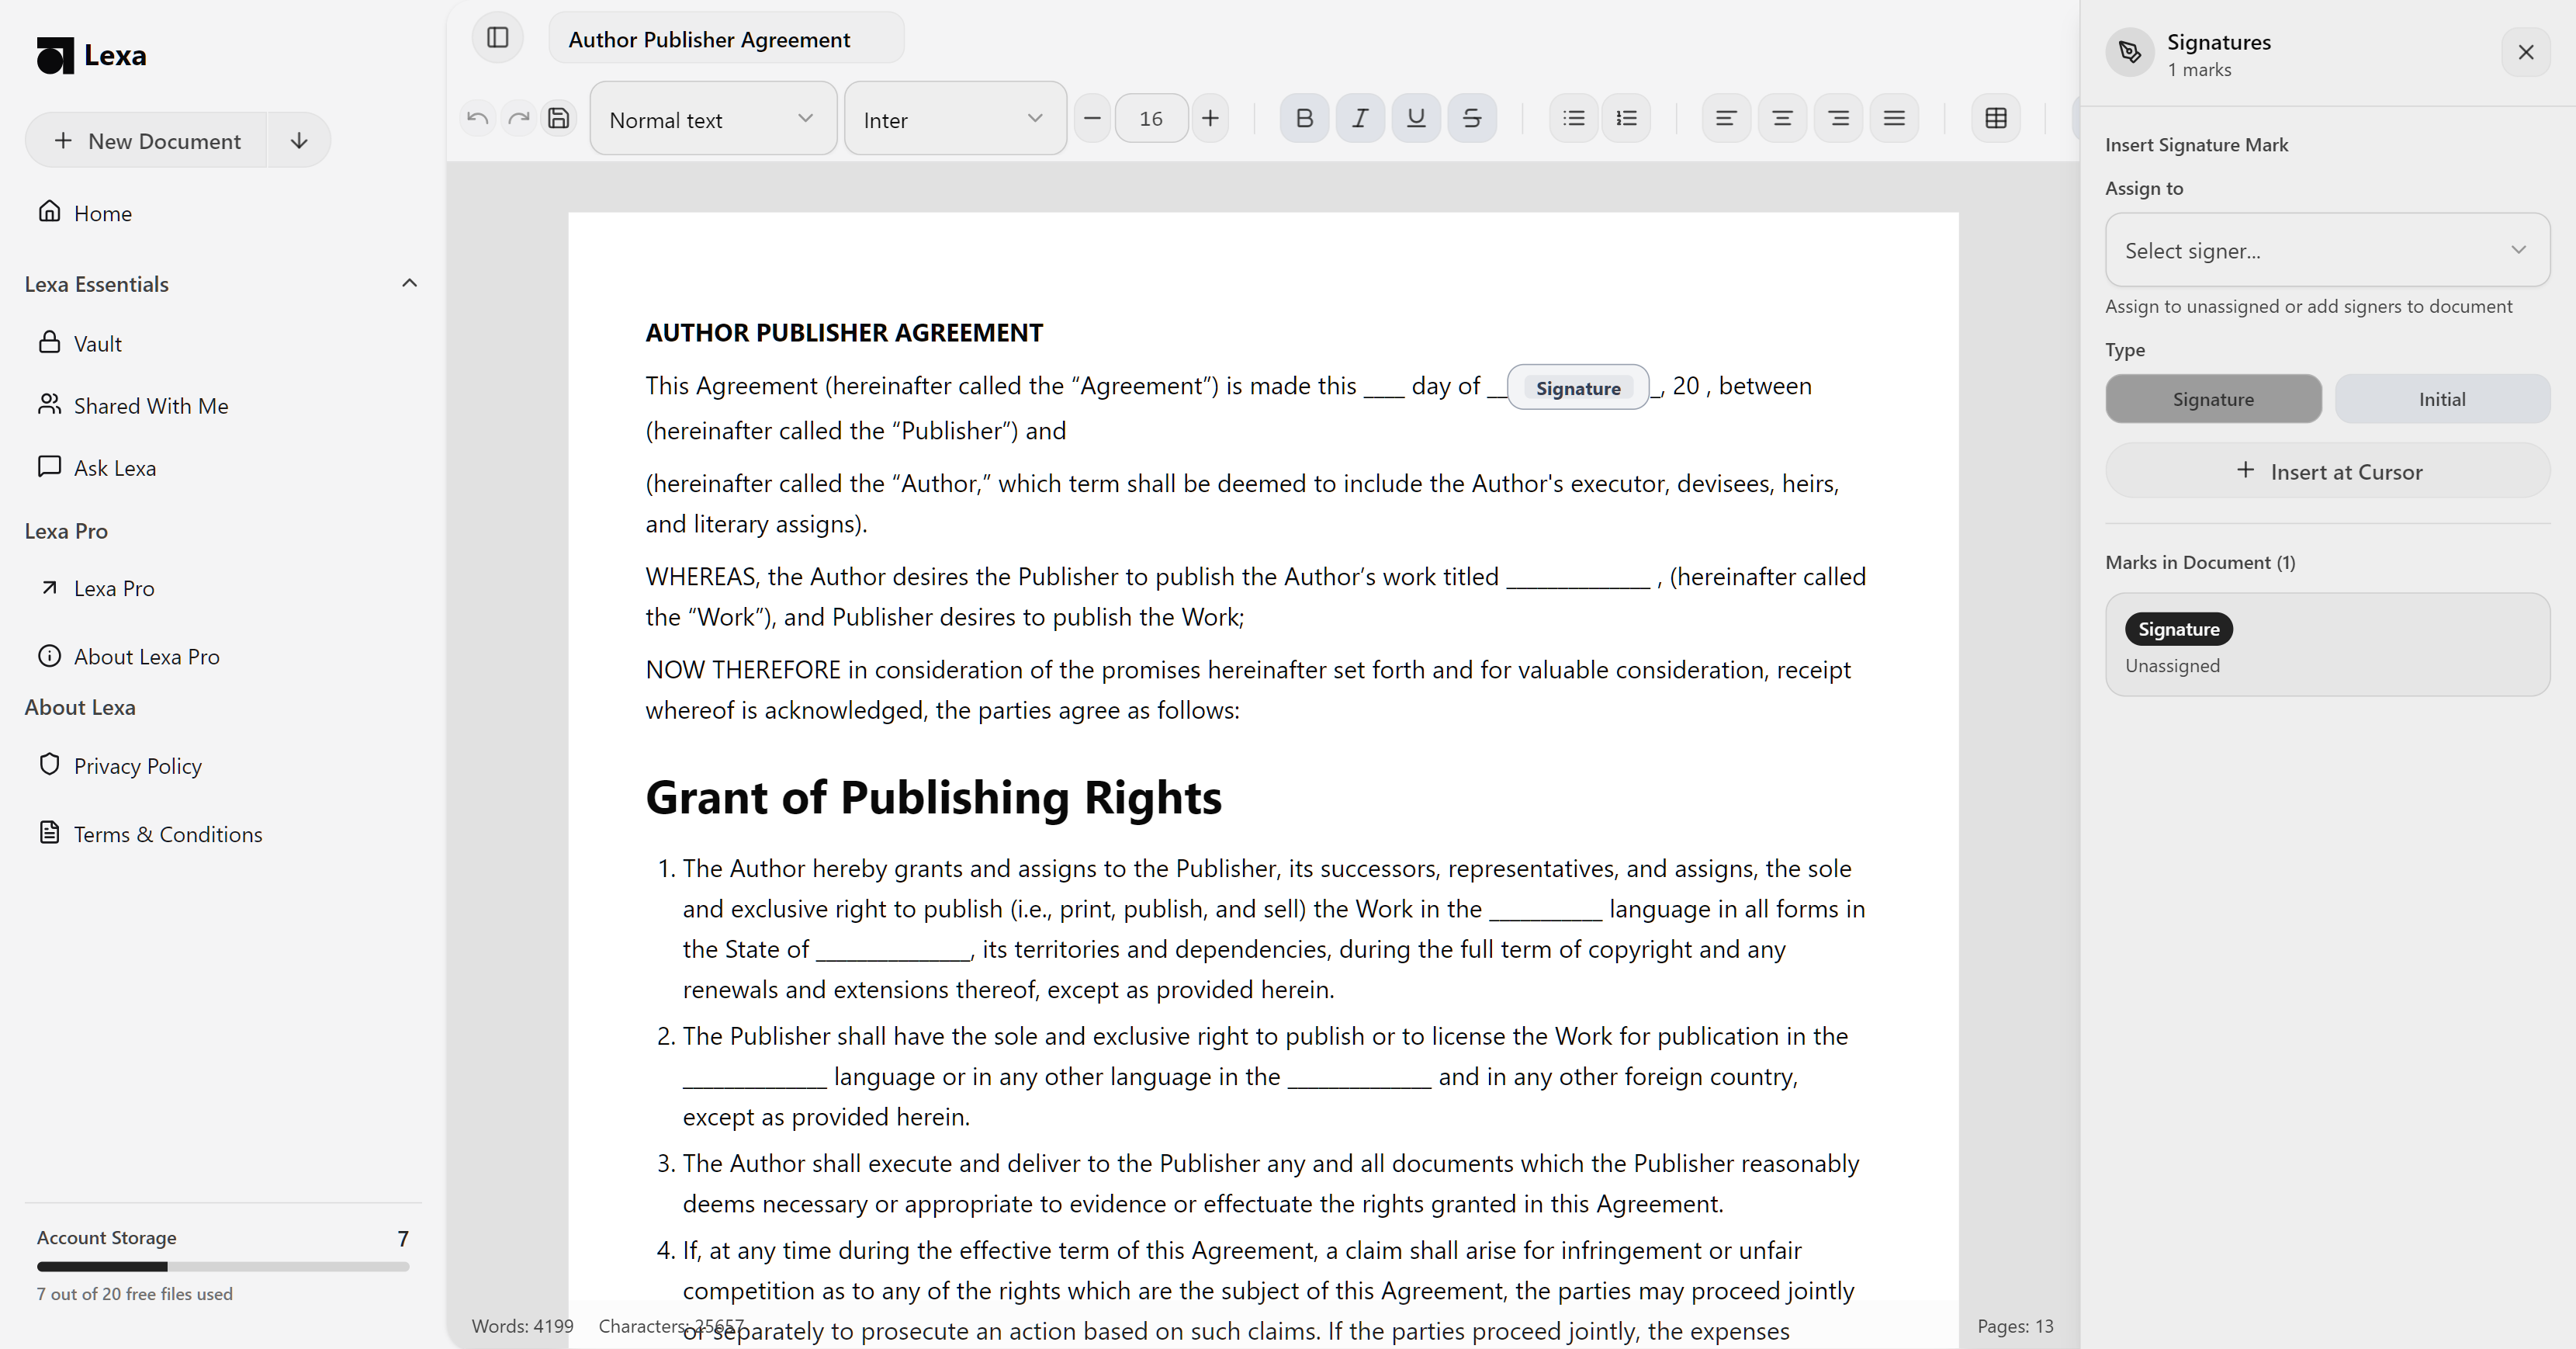Open the Select signer dropdown

pyautogui.click(x=2326, y=250)
